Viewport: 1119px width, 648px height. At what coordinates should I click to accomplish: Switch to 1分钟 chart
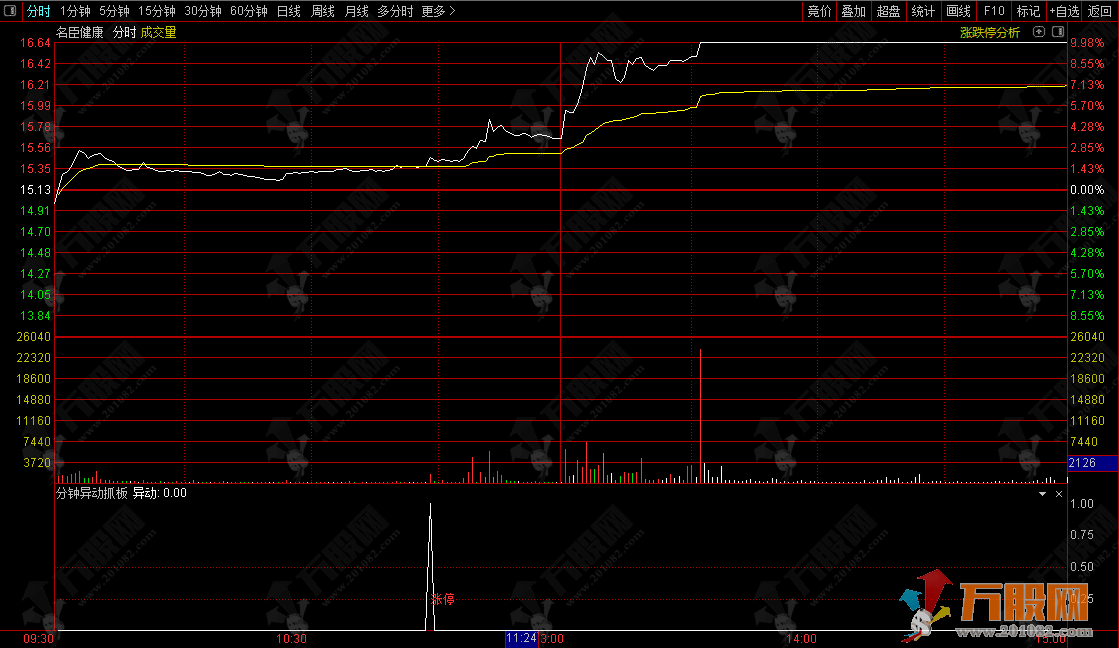coord(75,11)
